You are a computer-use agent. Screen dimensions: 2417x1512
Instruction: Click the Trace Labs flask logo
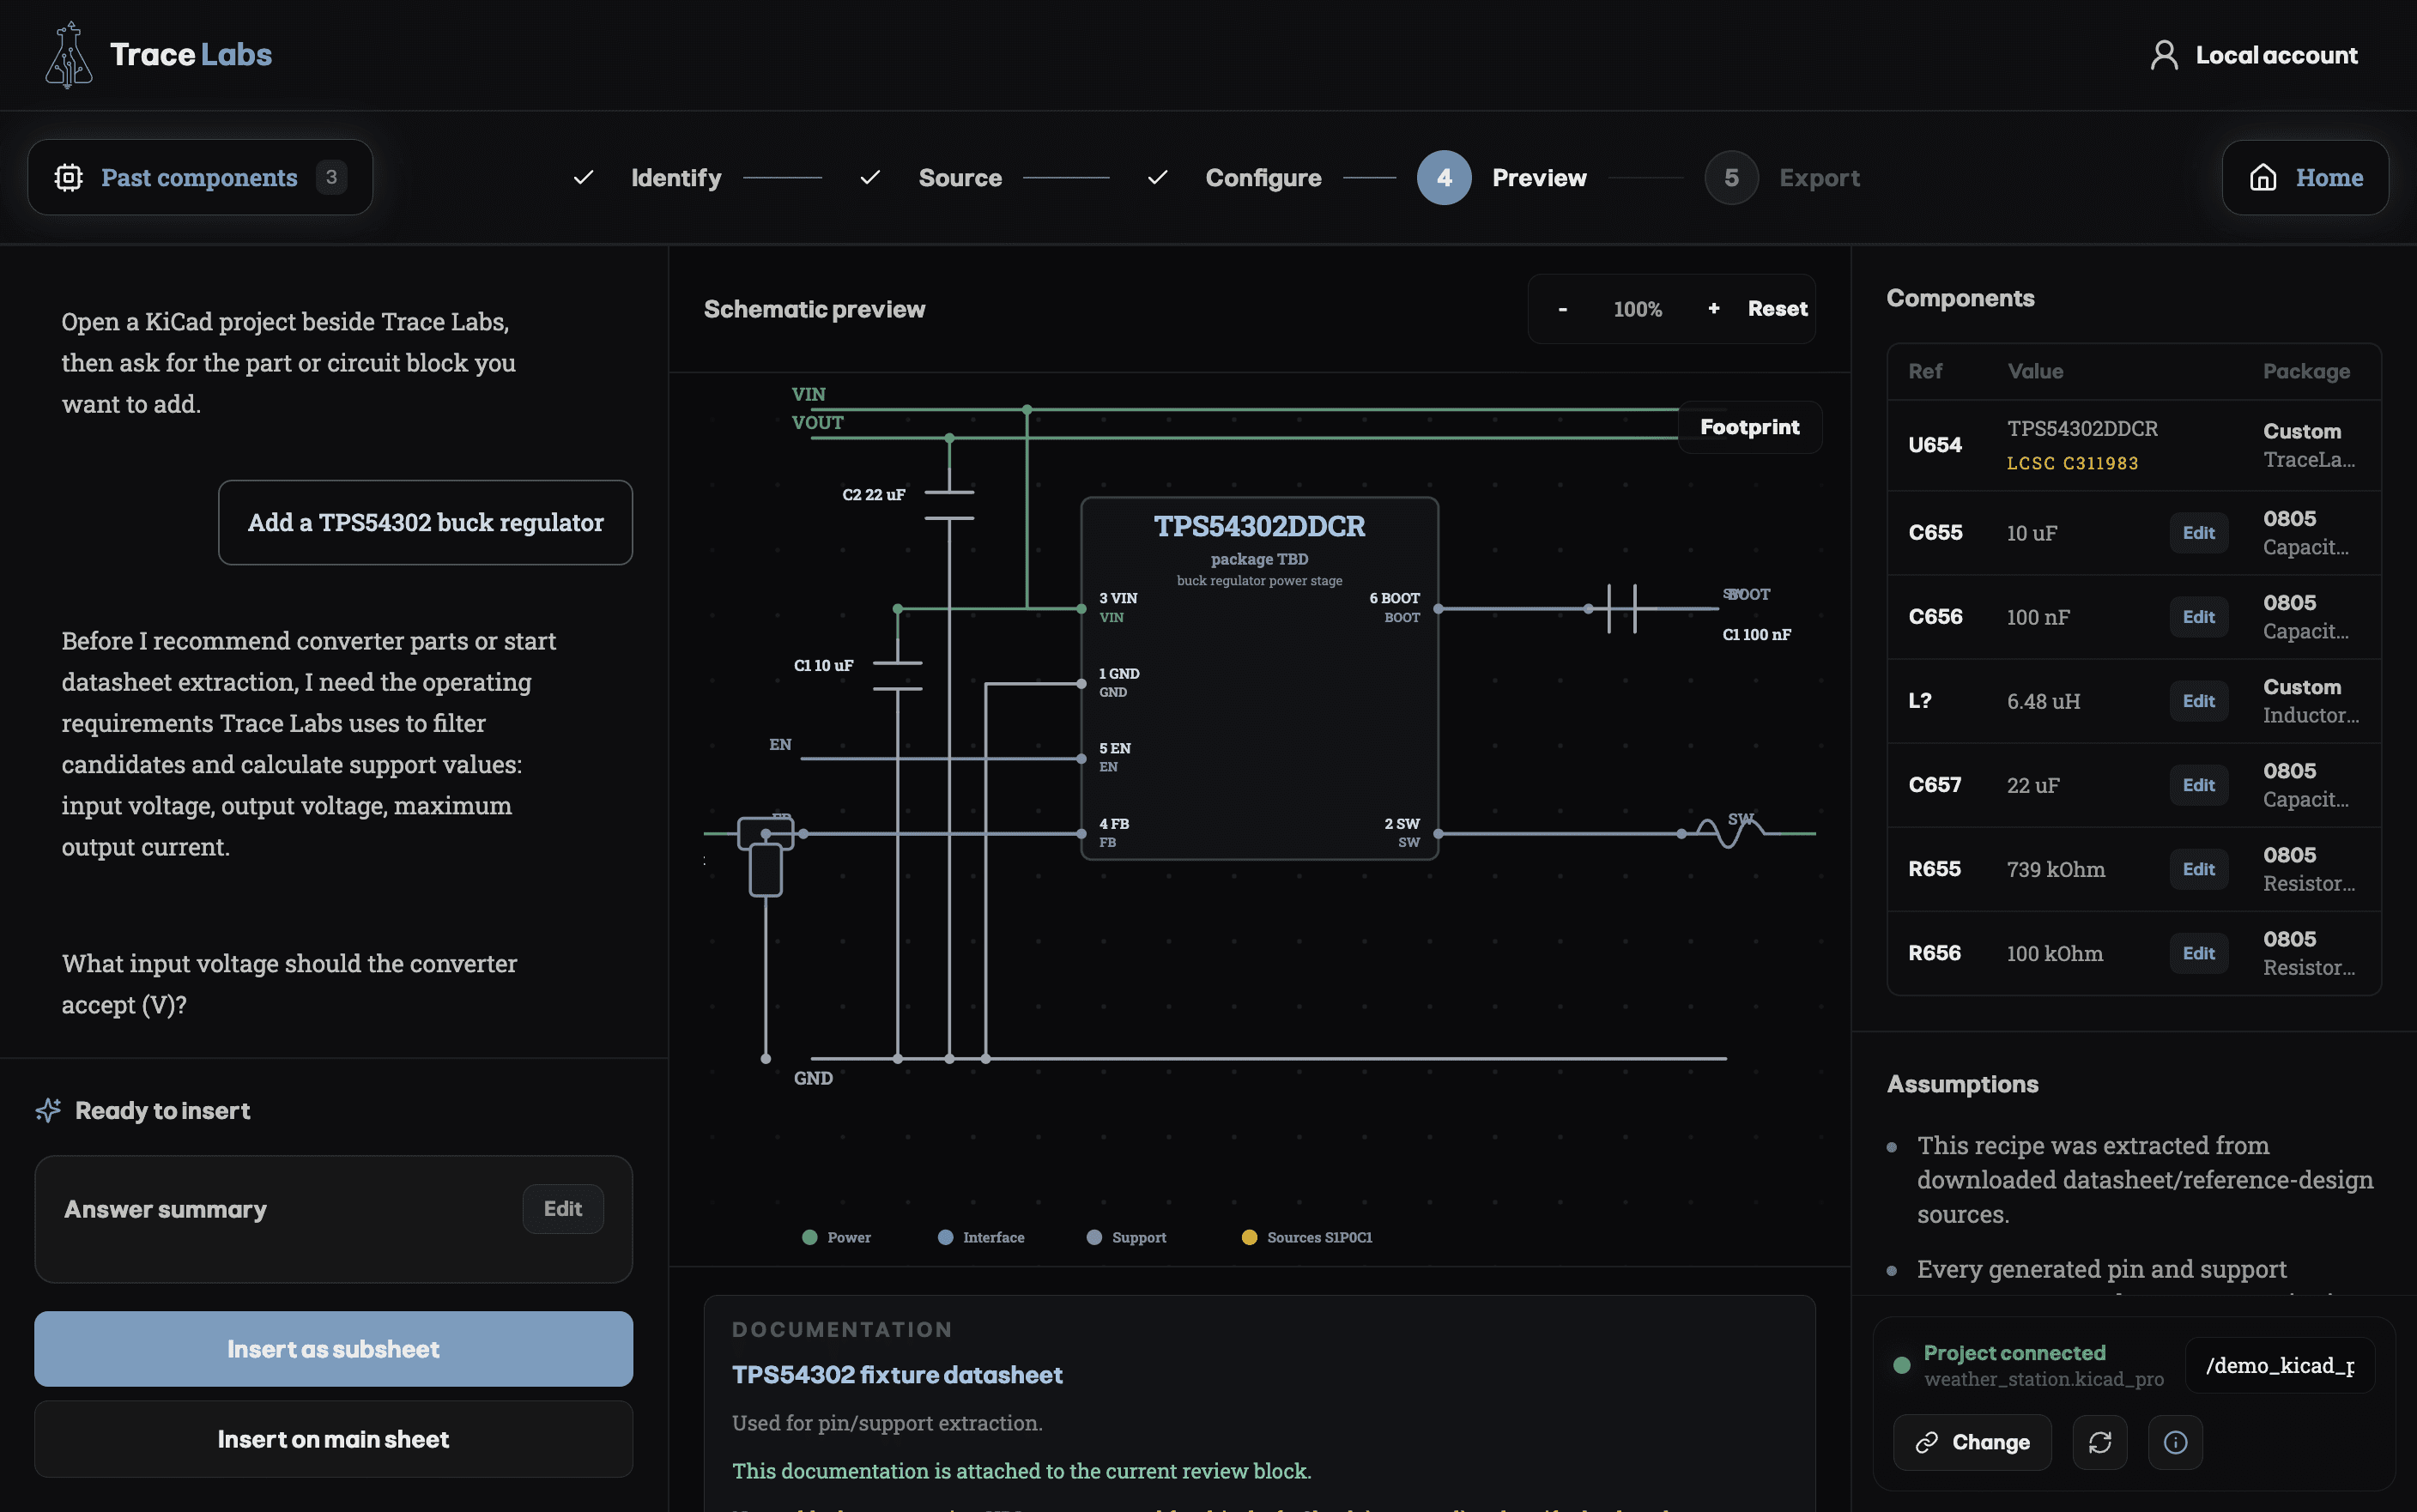(68, 55)
